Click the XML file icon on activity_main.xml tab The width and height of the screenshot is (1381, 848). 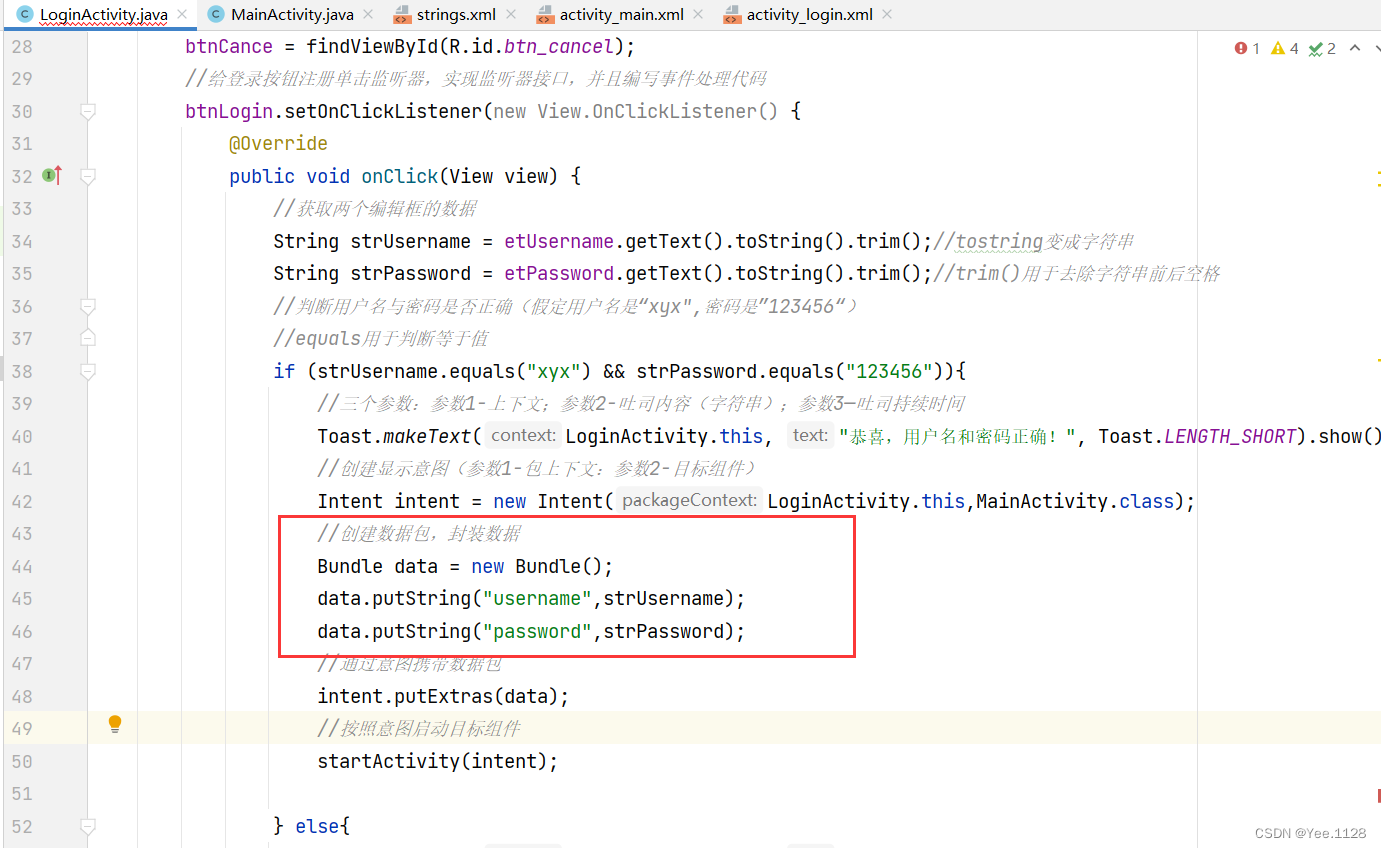click(x=545, y=15)
